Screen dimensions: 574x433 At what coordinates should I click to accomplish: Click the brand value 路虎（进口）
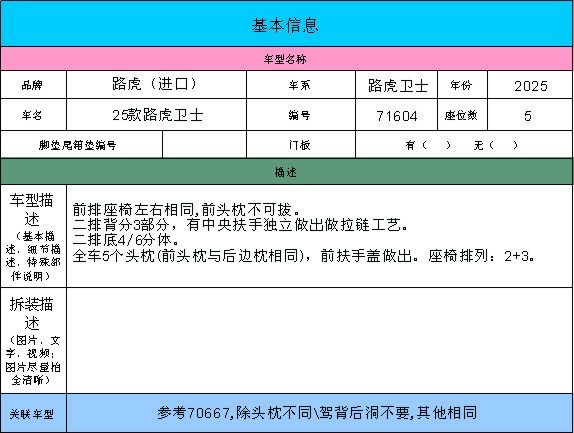click(x=156, y=85)
